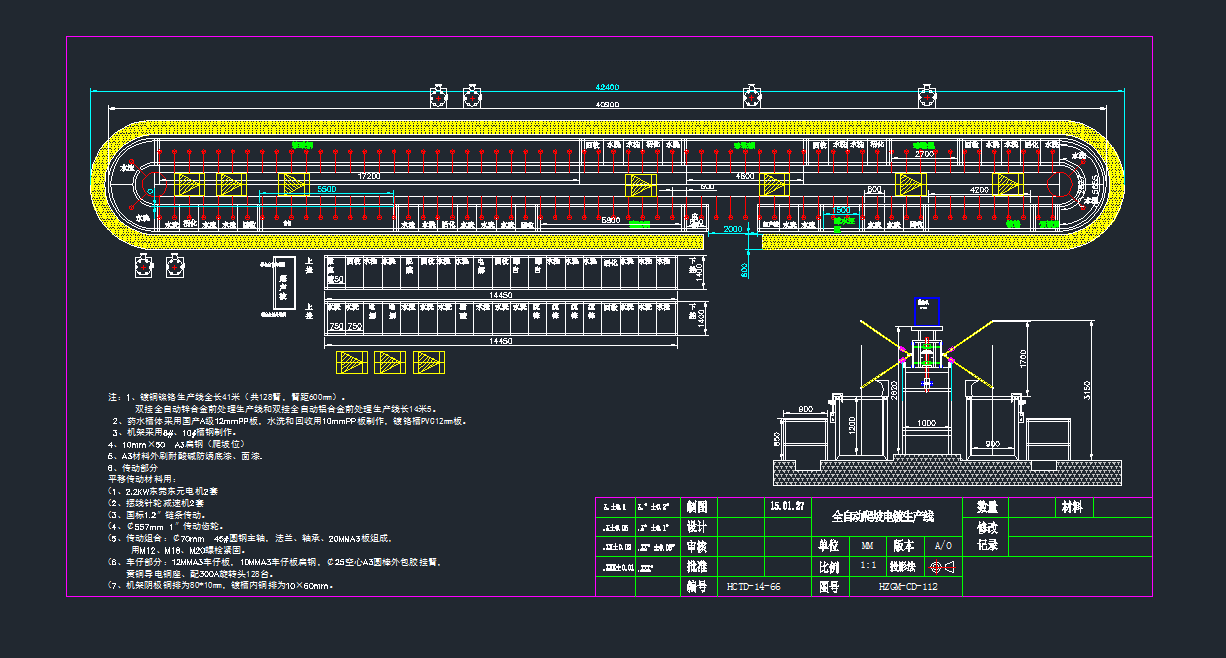Select the 1:1 scale value
Viewport: 1226px width, 658px height.
click(x=868, y=566)
